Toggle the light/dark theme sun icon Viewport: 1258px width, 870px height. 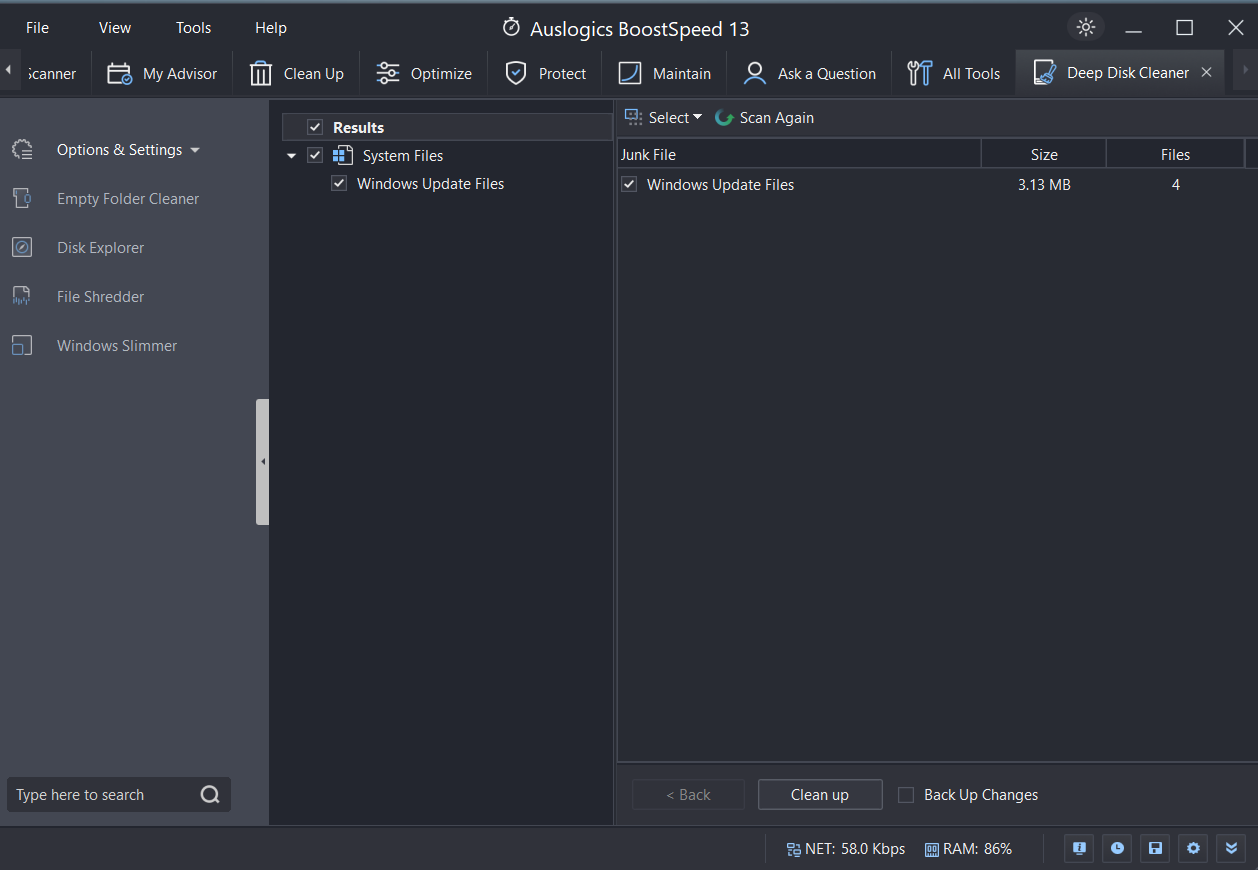pos(1086,27)
